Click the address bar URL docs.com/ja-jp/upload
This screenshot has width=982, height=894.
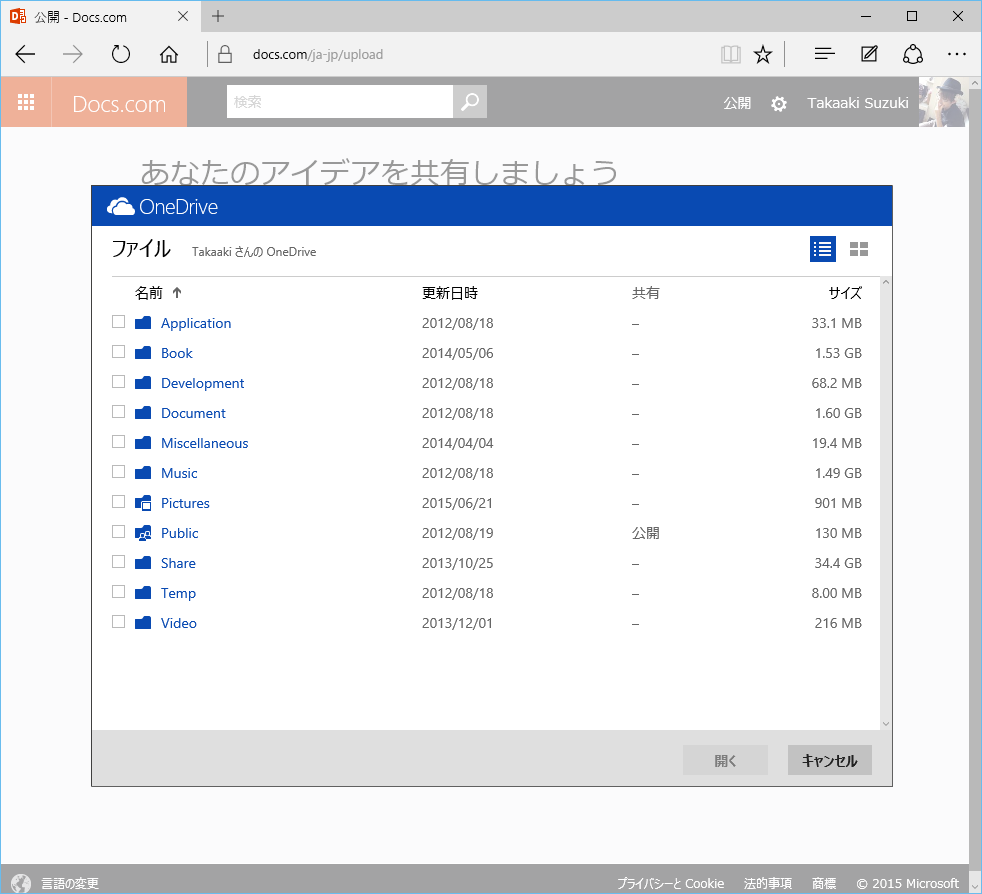[x=318, y=55]
